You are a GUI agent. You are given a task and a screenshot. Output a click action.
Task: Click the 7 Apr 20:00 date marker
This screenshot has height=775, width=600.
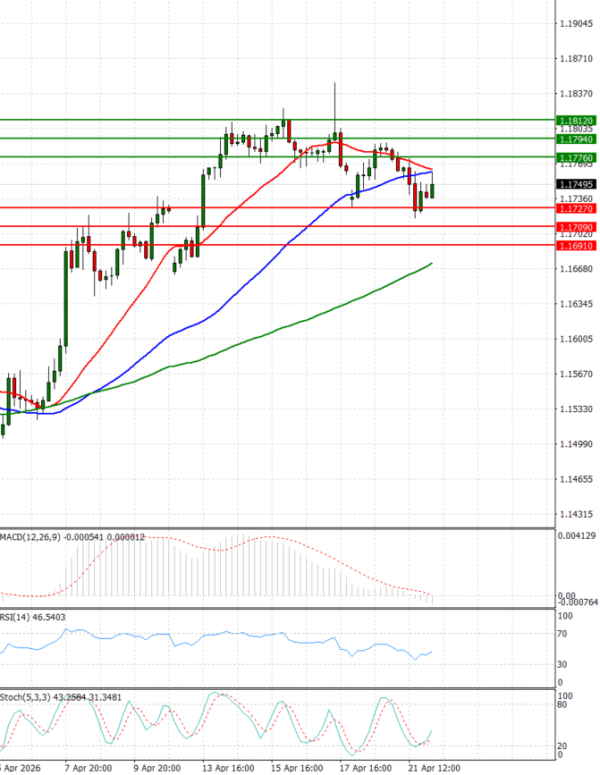coord(89,768)
